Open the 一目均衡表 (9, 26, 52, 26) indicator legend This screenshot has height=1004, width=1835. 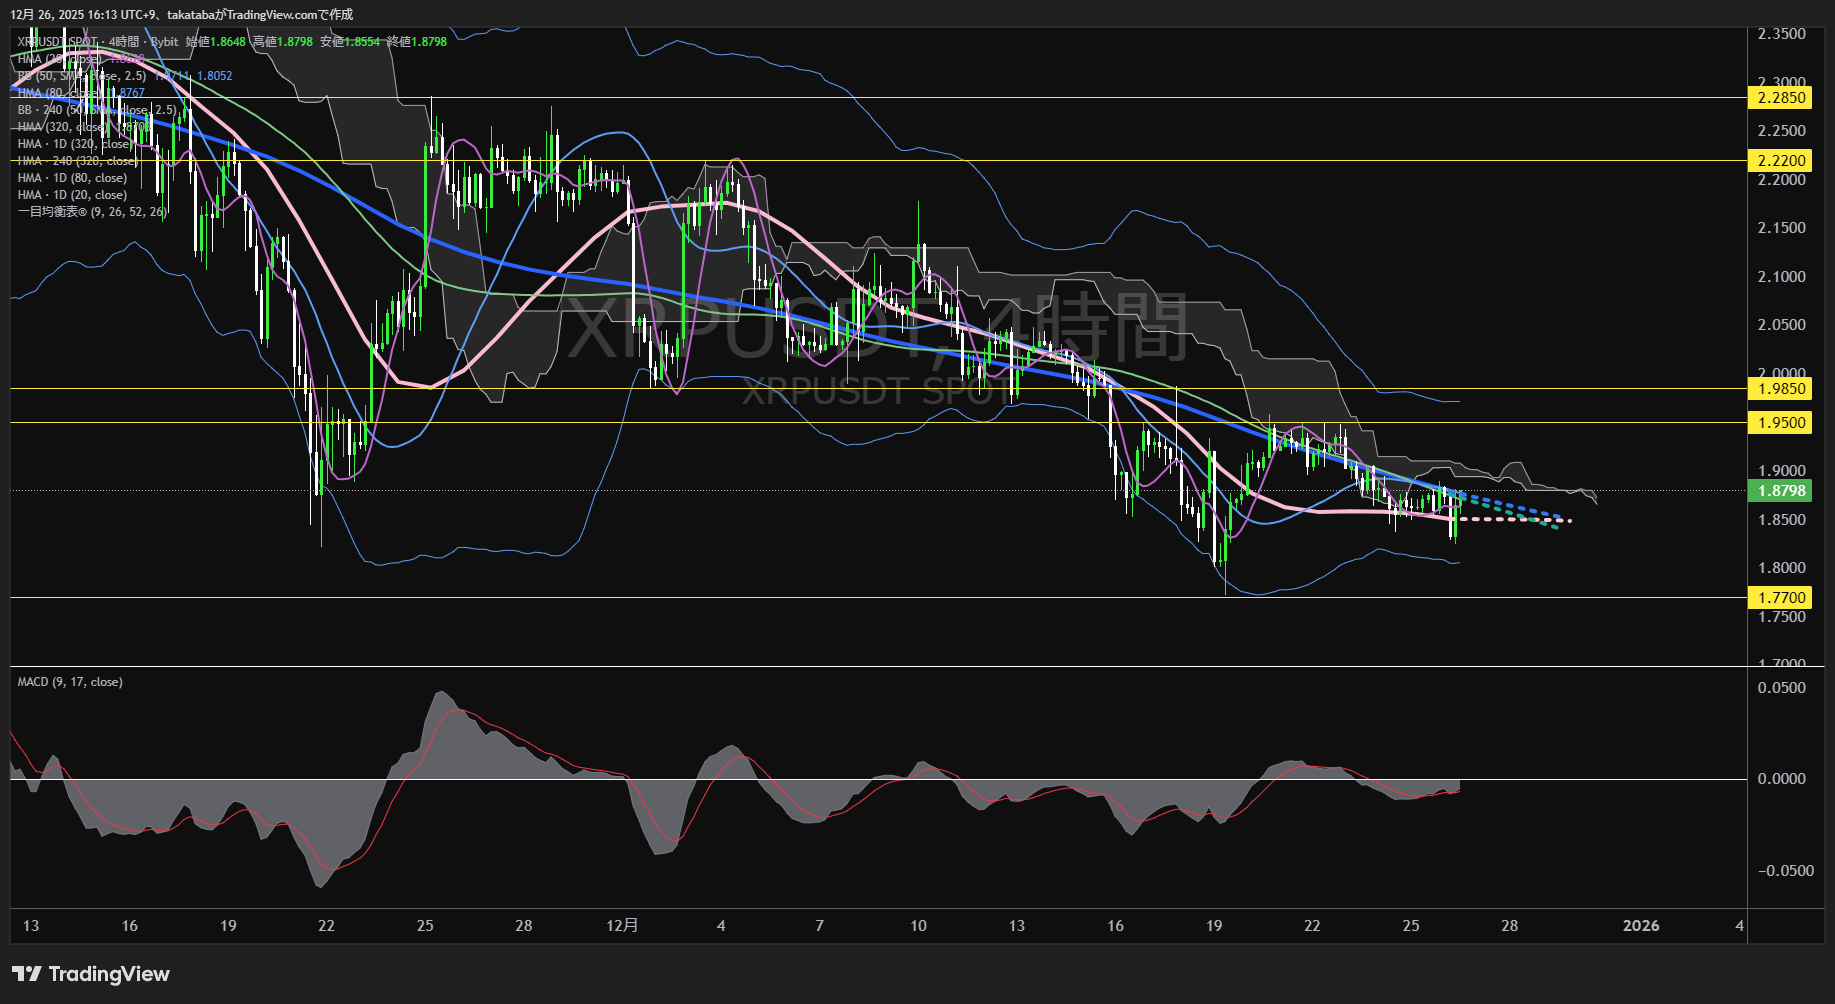(92, 212)
